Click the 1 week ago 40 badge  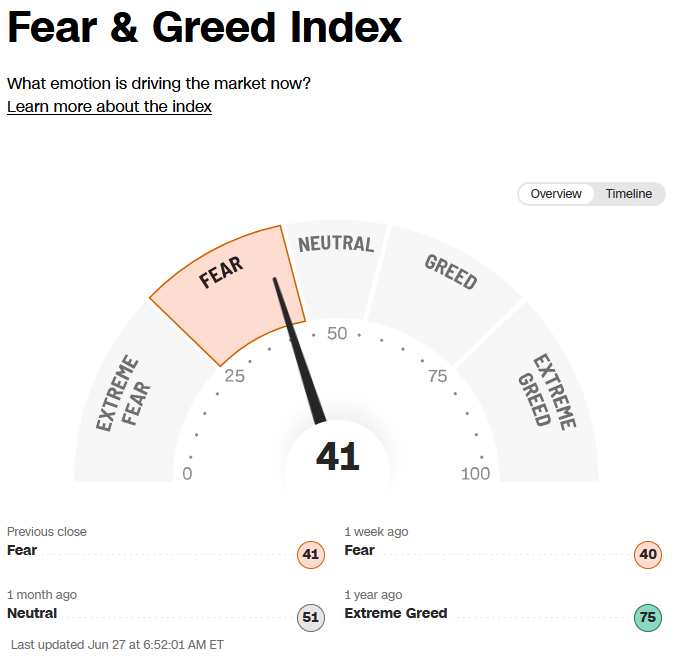click(x=648, y=555)
